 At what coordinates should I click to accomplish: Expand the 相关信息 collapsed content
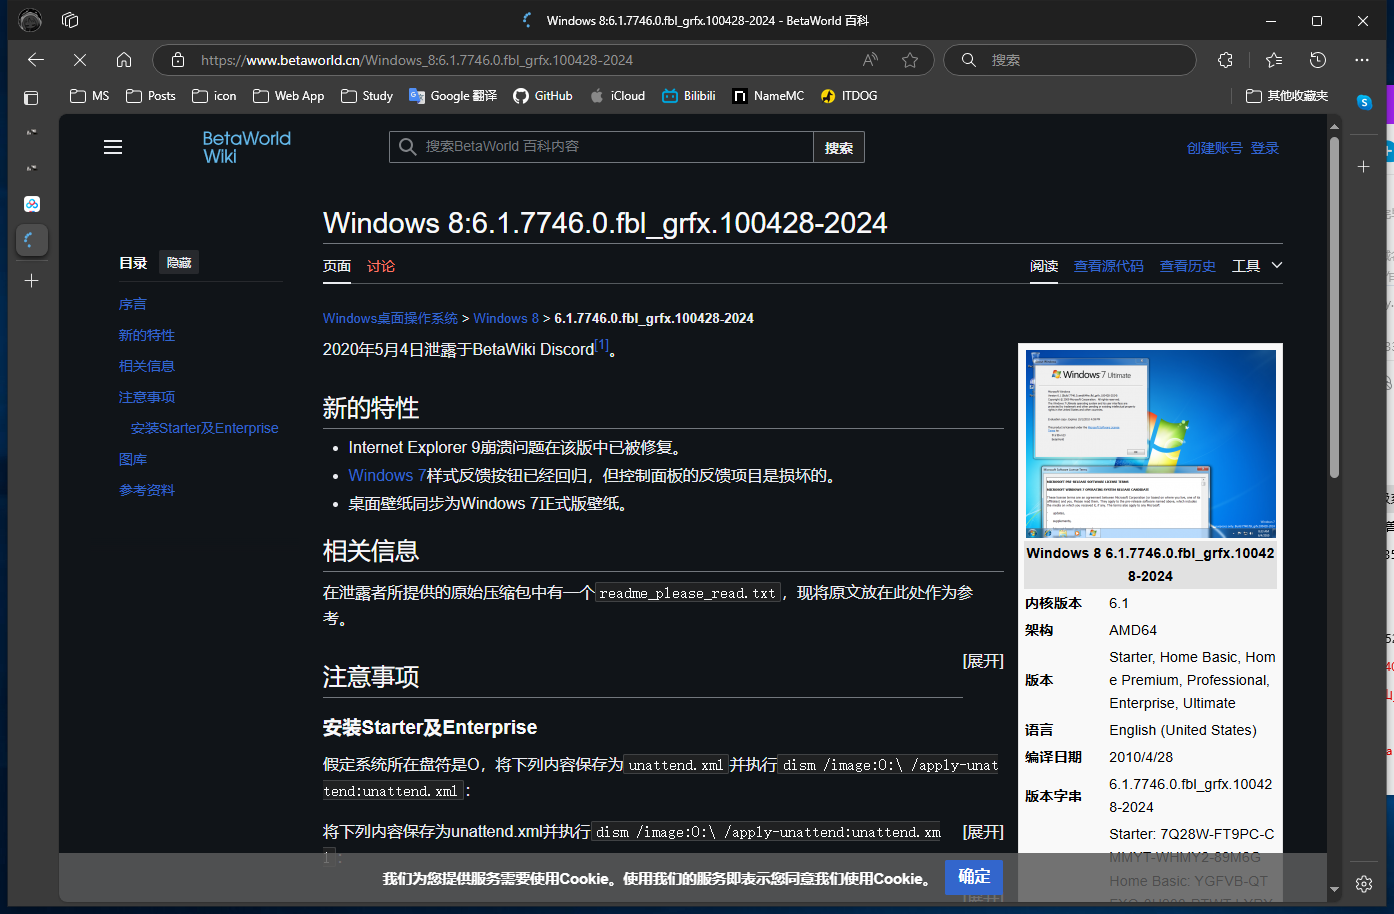tap(982, 661)
